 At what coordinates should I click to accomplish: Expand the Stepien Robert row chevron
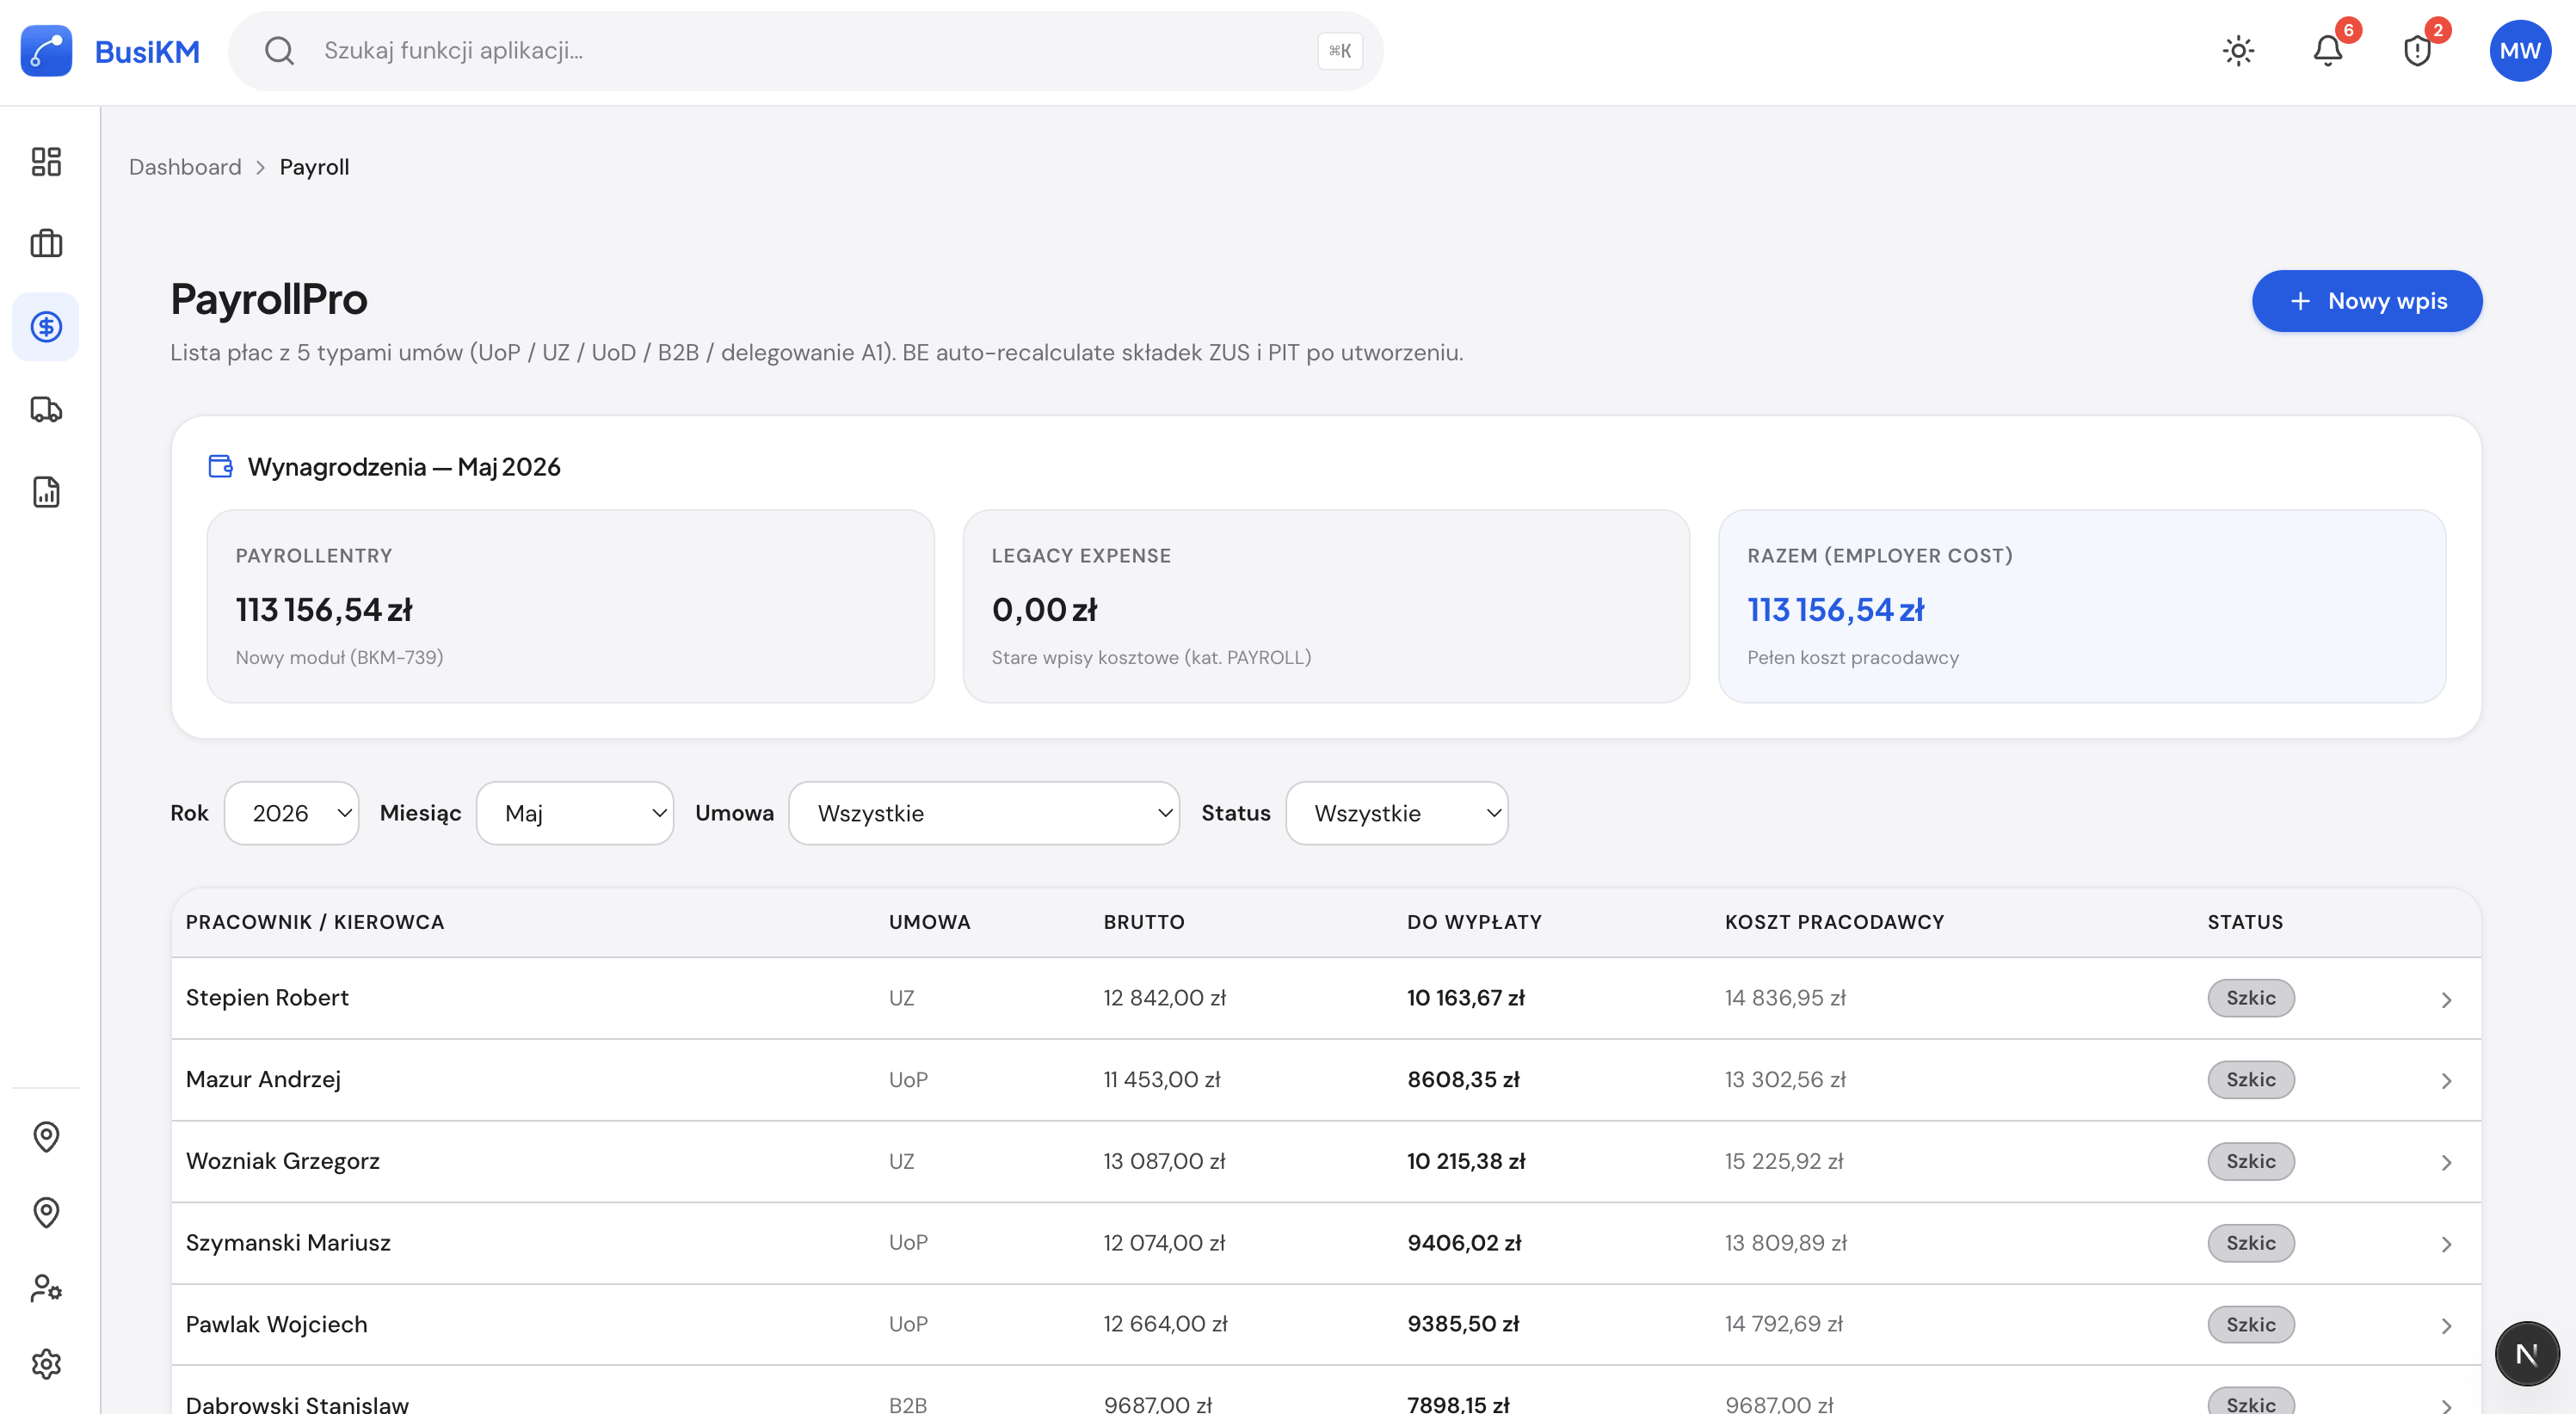[x=2445, y=999]
